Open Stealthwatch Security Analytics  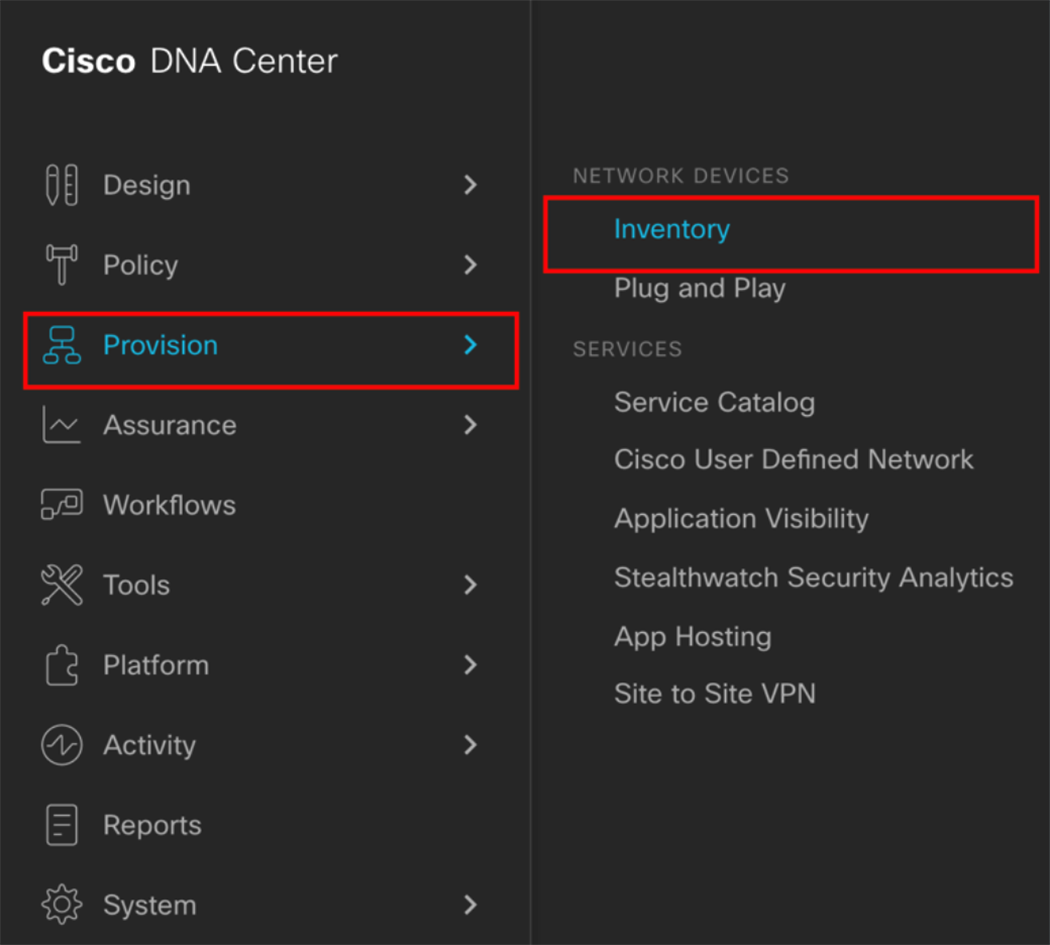point(814,578)
